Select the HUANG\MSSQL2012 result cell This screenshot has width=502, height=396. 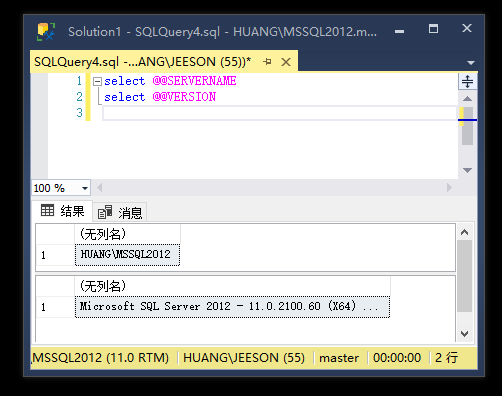127,255
